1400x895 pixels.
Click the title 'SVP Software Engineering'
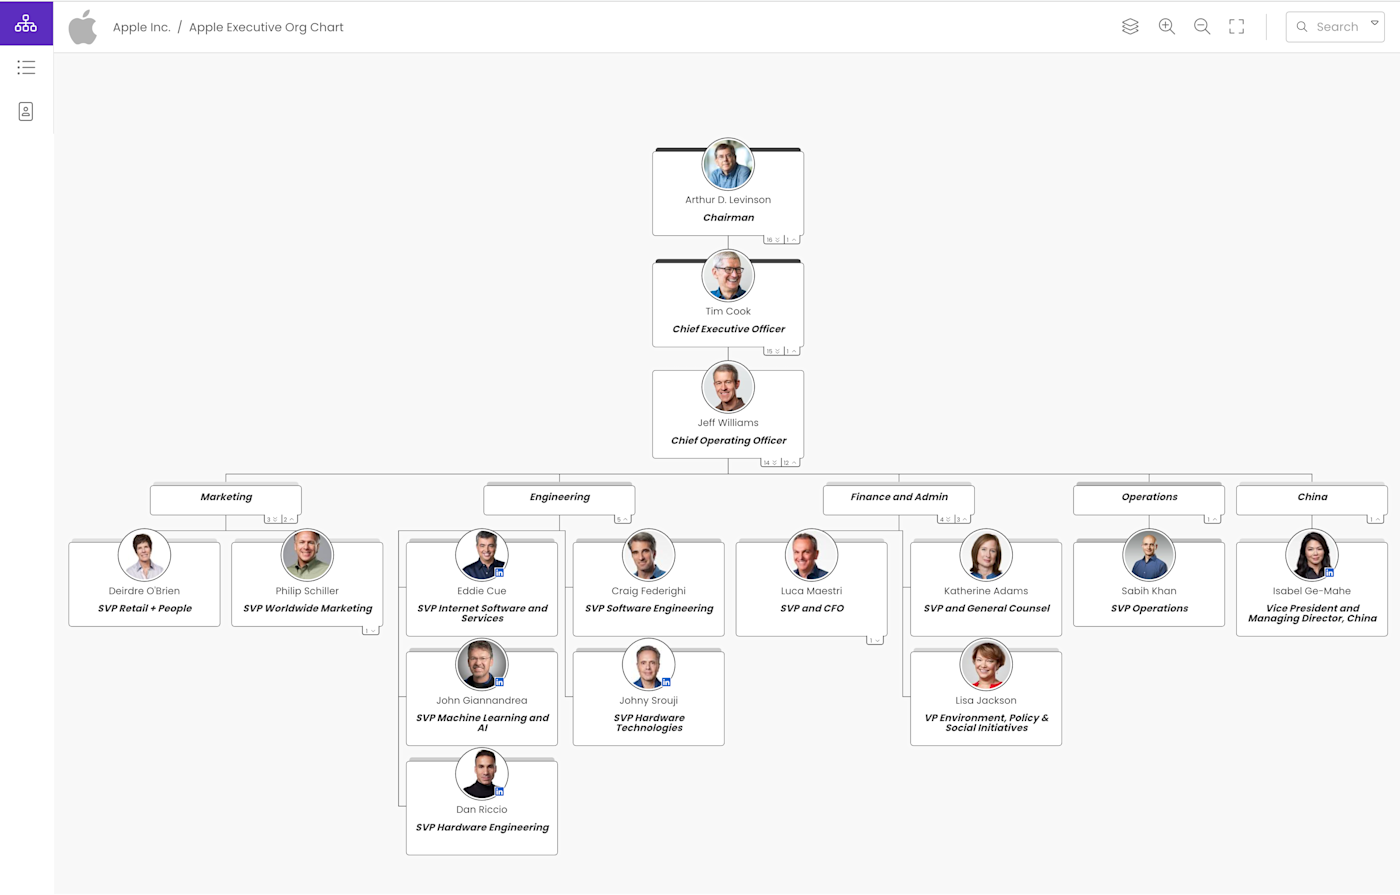click(x=649, y=608)
